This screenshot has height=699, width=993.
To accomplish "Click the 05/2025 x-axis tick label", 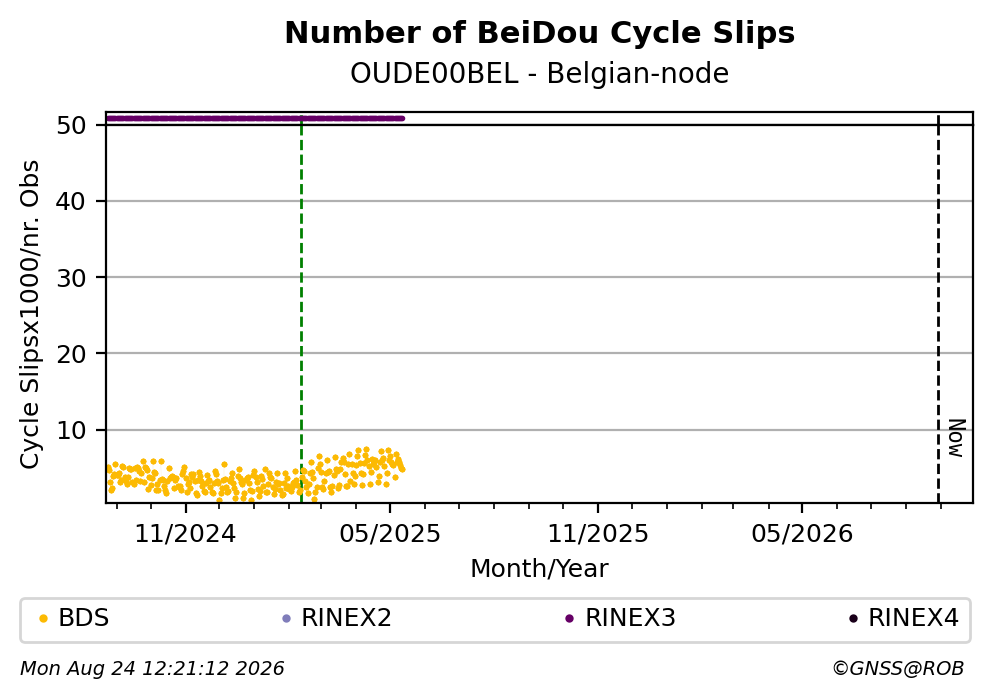I will [x=389, y=534].
